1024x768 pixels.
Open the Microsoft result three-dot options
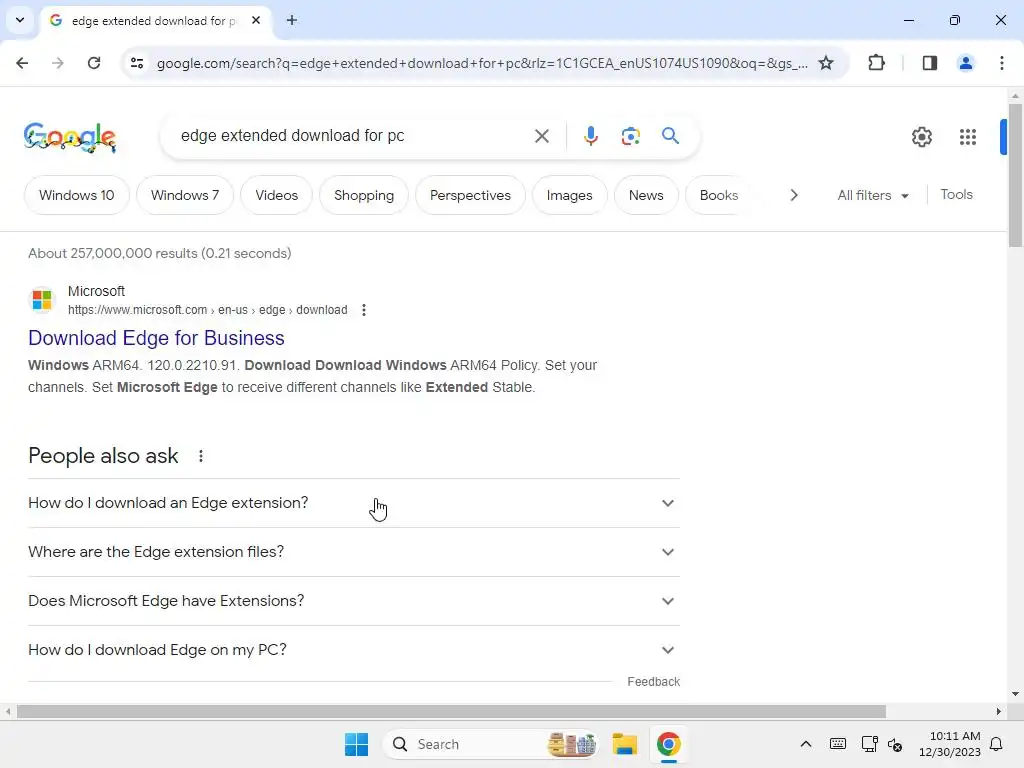tap(364, 310)
